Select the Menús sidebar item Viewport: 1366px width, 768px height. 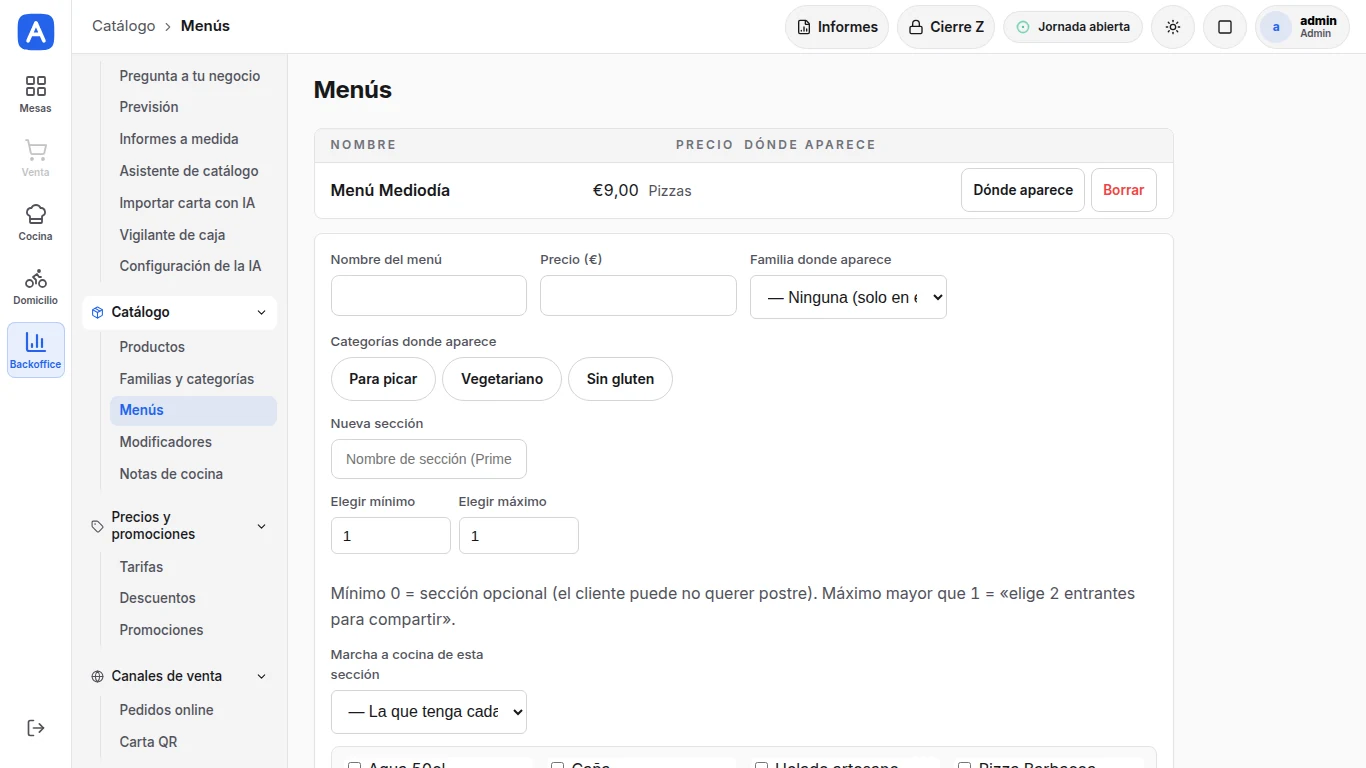tap(193, 410)
